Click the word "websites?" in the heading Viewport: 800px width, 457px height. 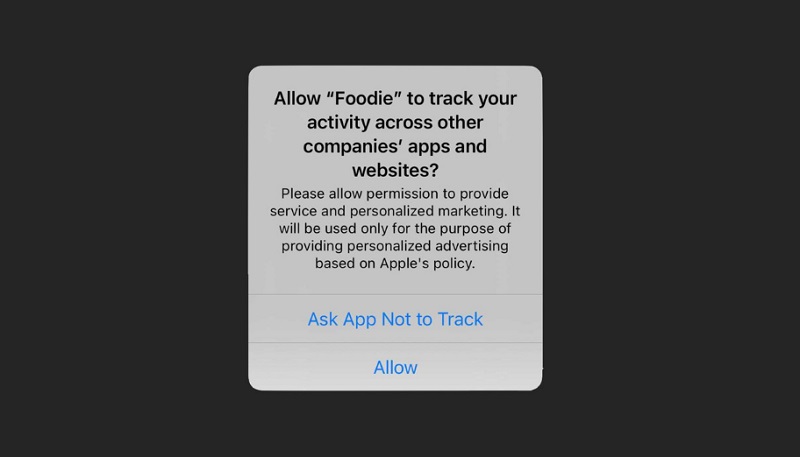(395, 170)
